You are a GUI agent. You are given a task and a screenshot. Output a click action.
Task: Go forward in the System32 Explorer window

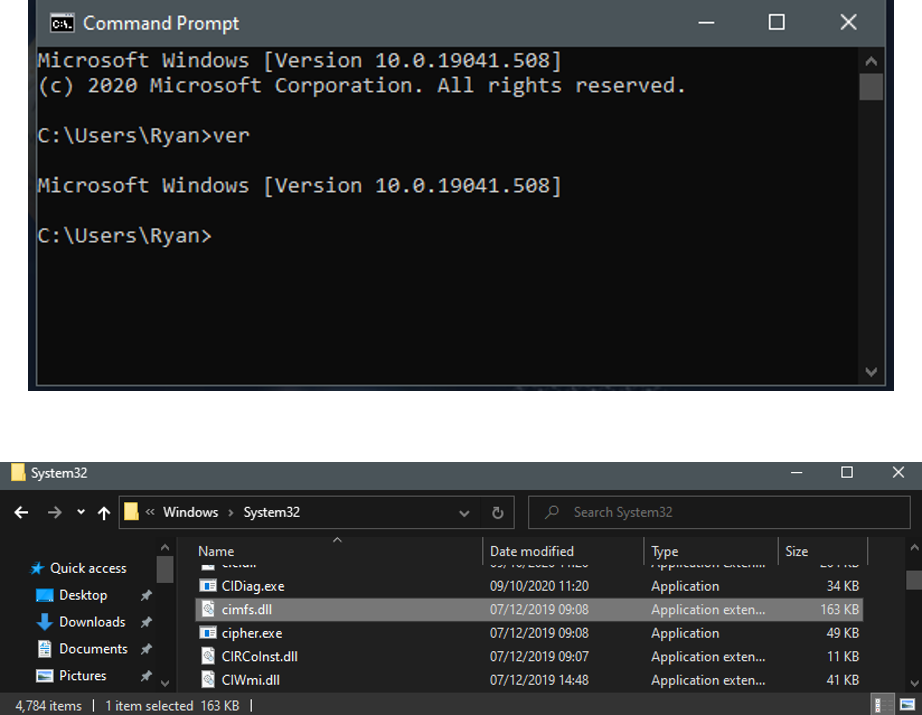pyautogui.click(x=54, y=513)
